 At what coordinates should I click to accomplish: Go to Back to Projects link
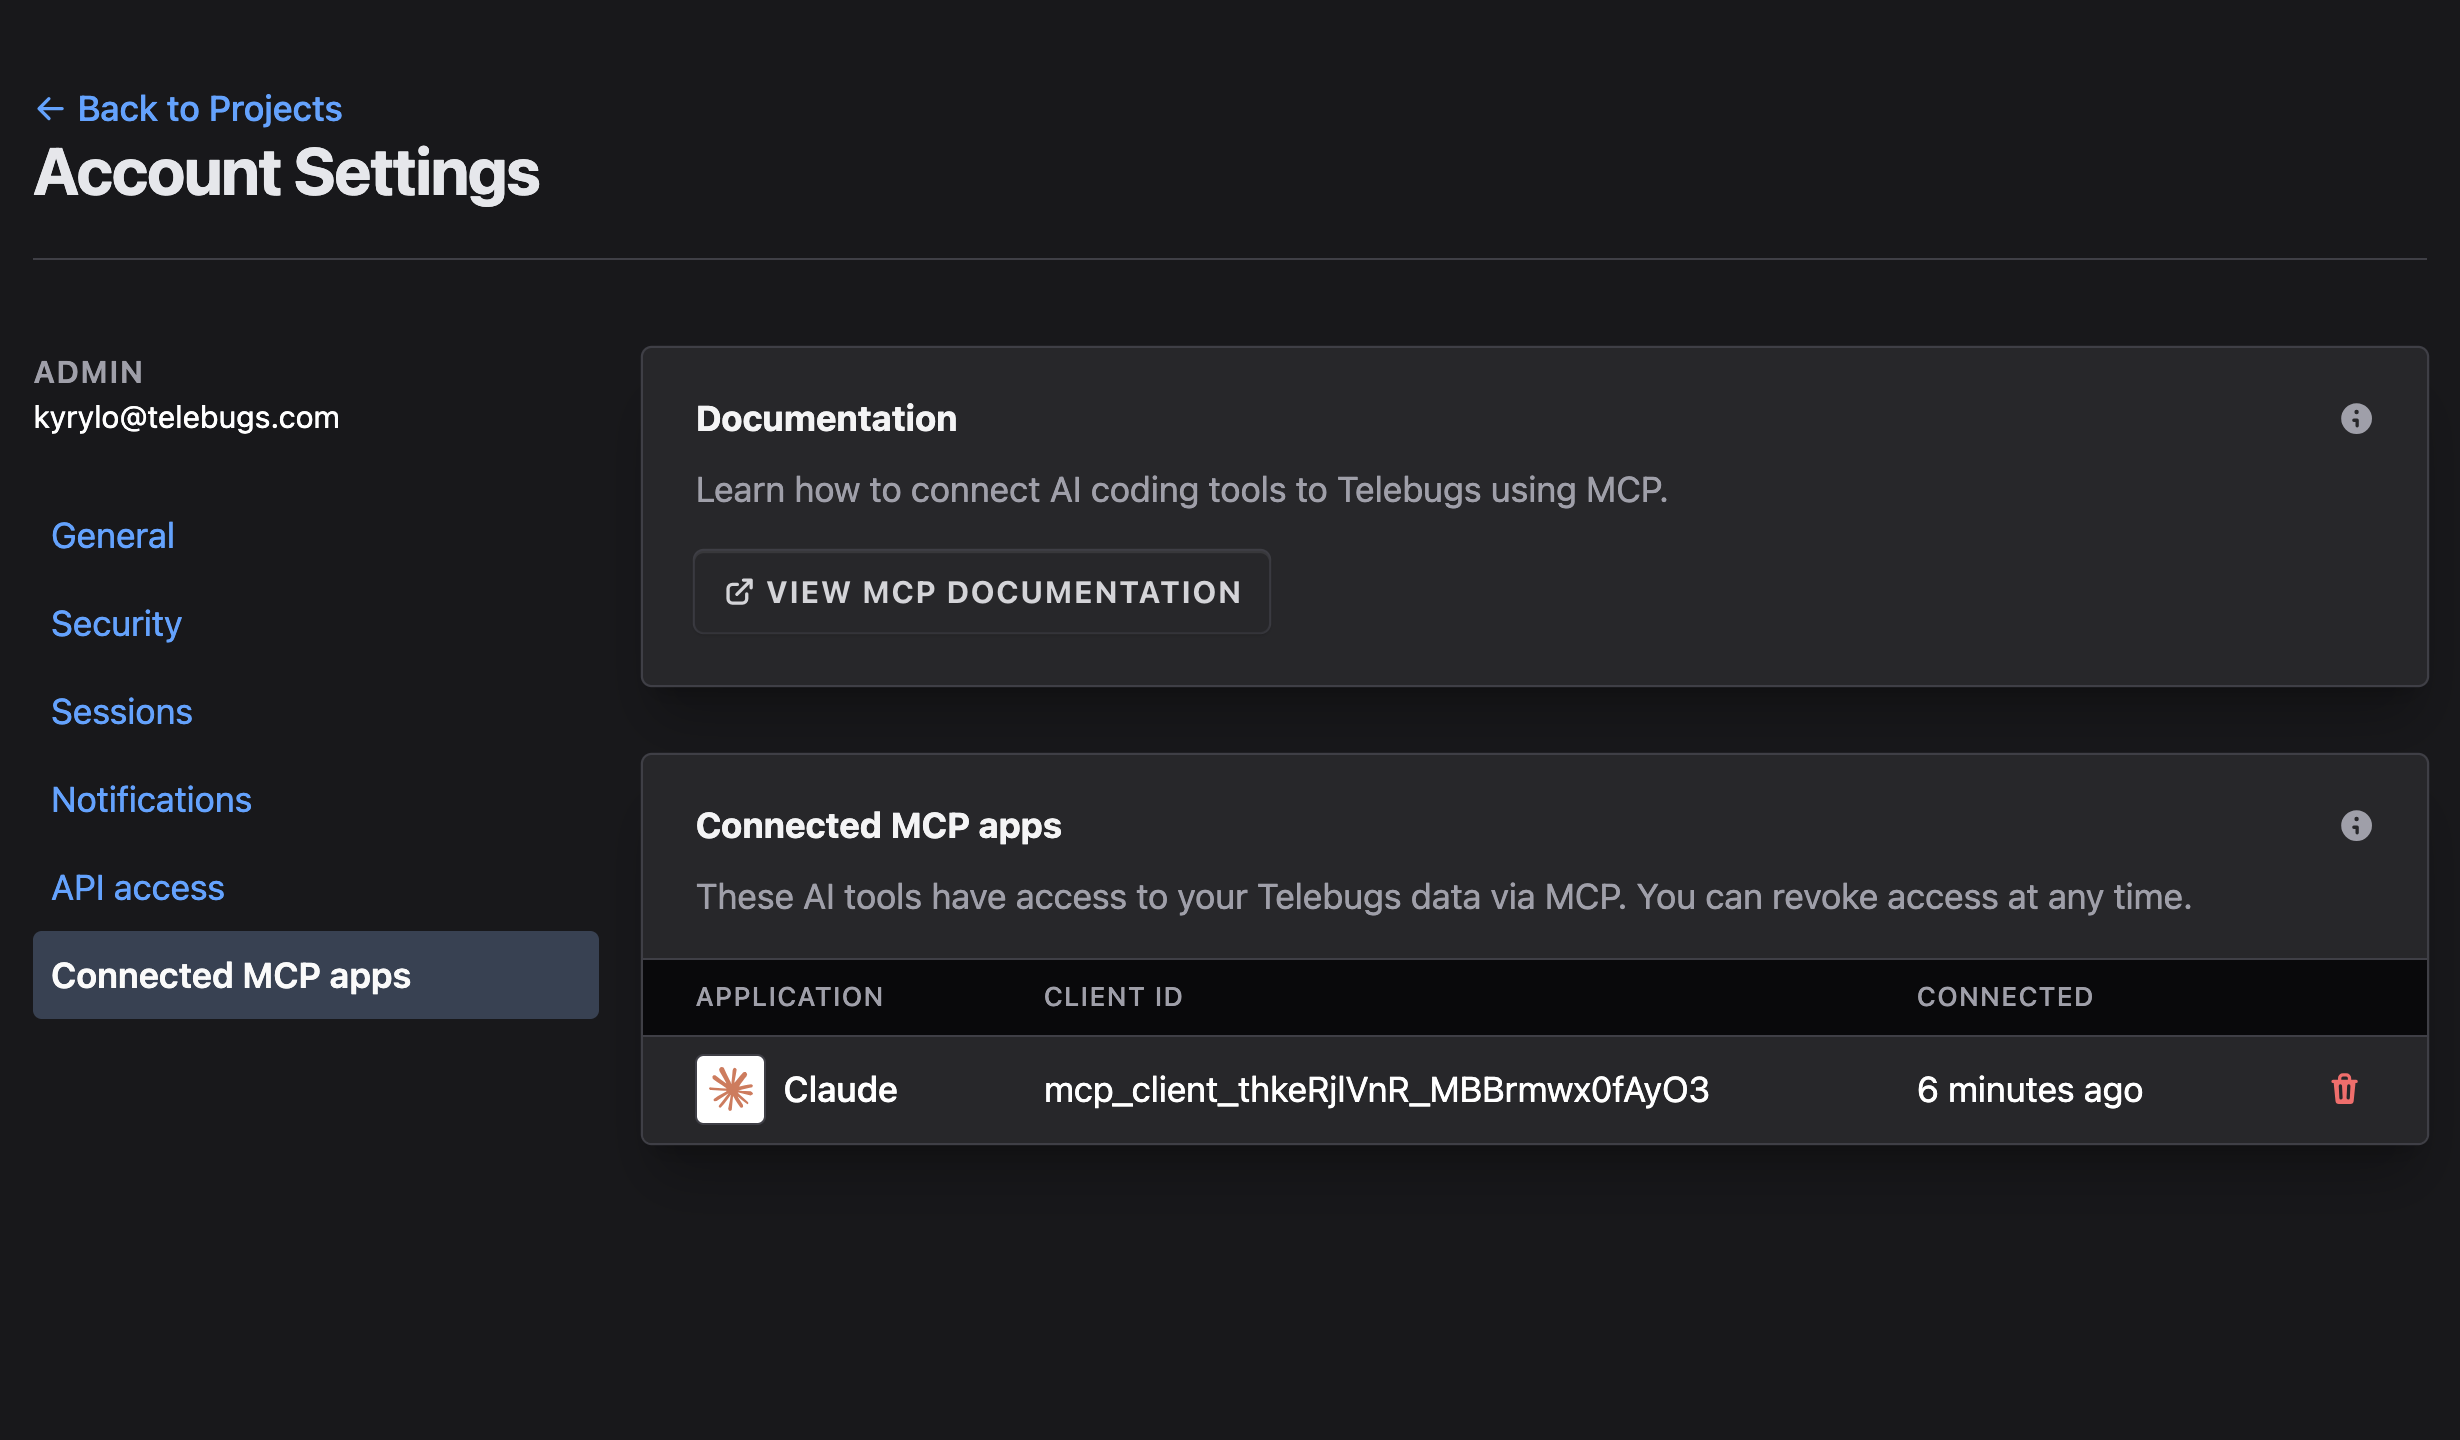coord(210,108)
